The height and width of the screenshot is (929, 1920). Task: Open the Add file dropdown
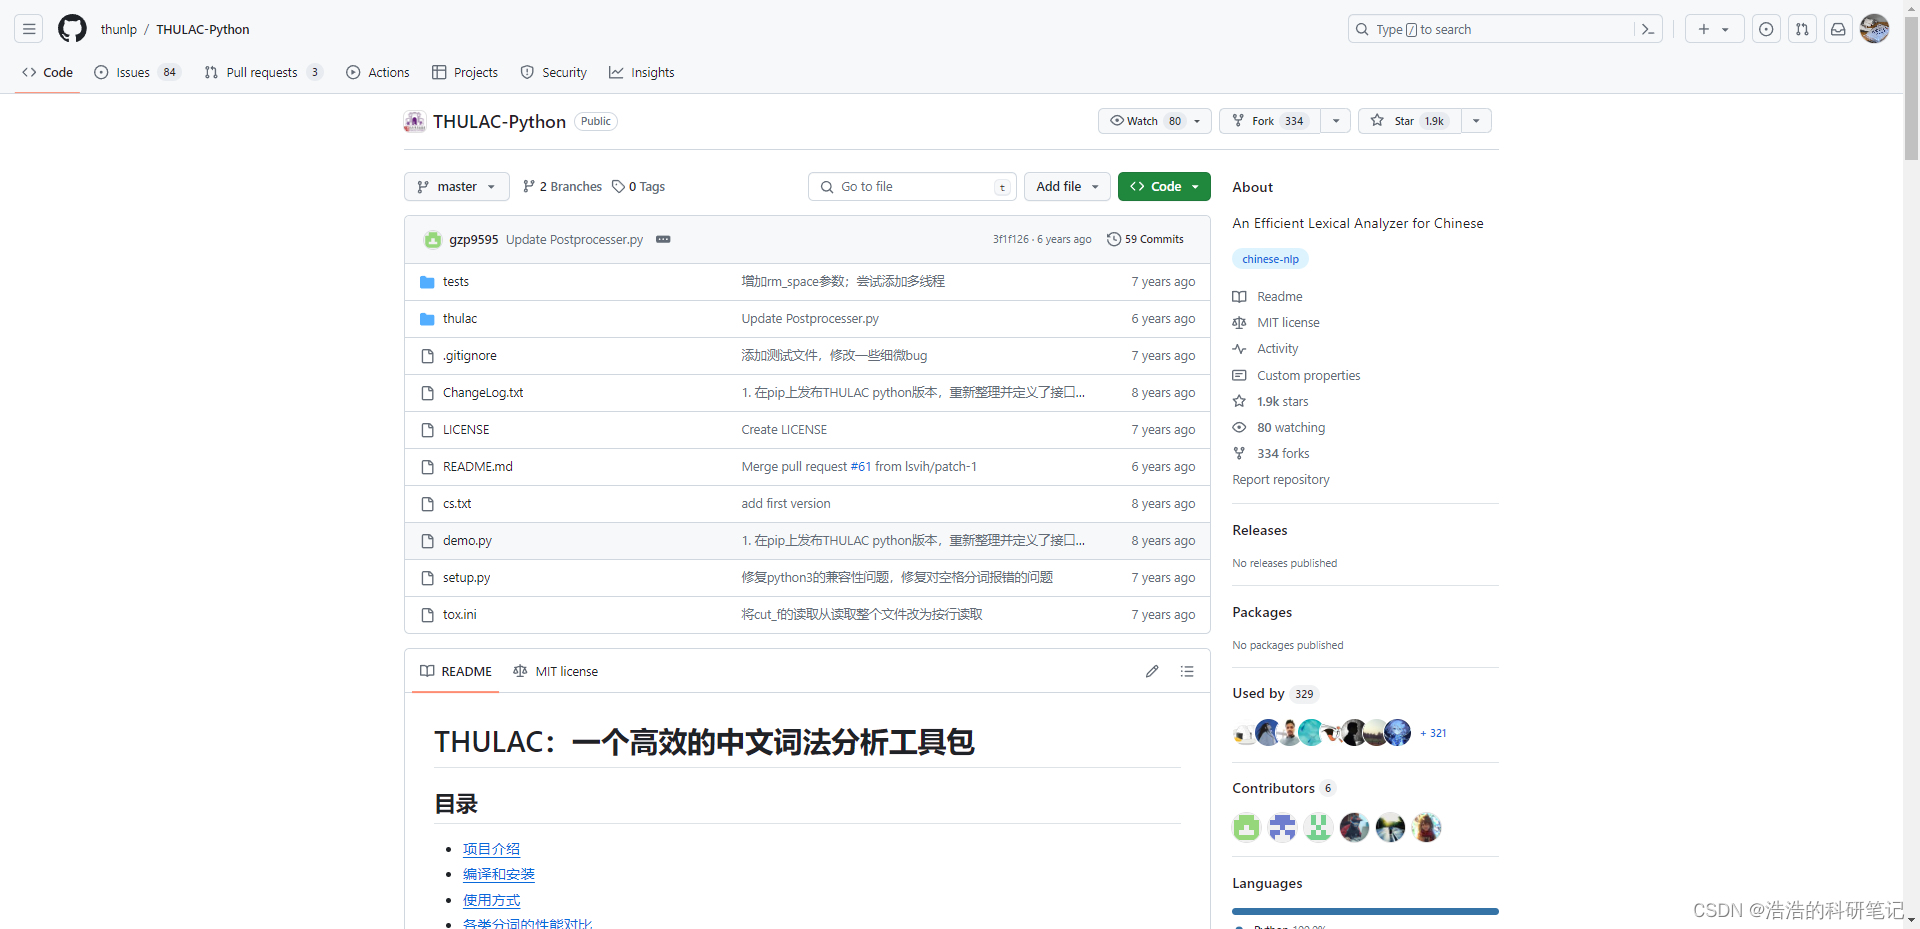pyautogui.click(x=1067, y=187)
